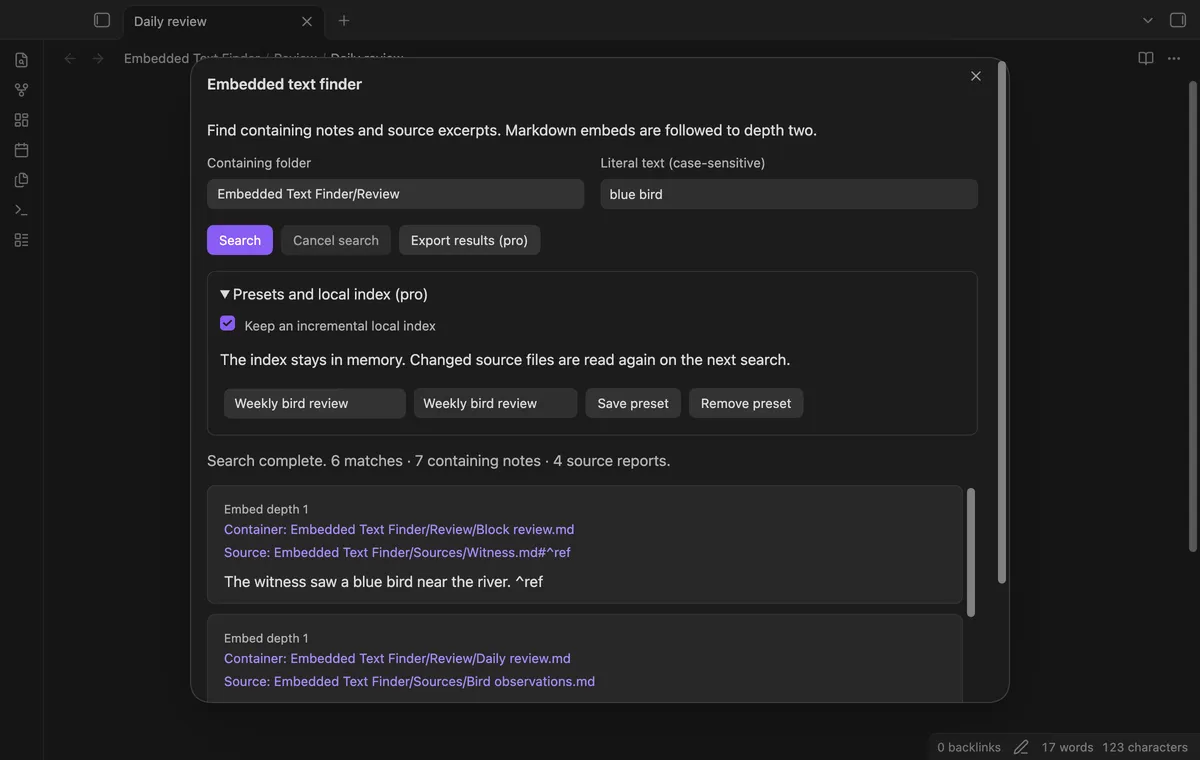This screenshot has width=1200, height=760.
Task: Click the results list scrollbar
Action: pos(970,552)
